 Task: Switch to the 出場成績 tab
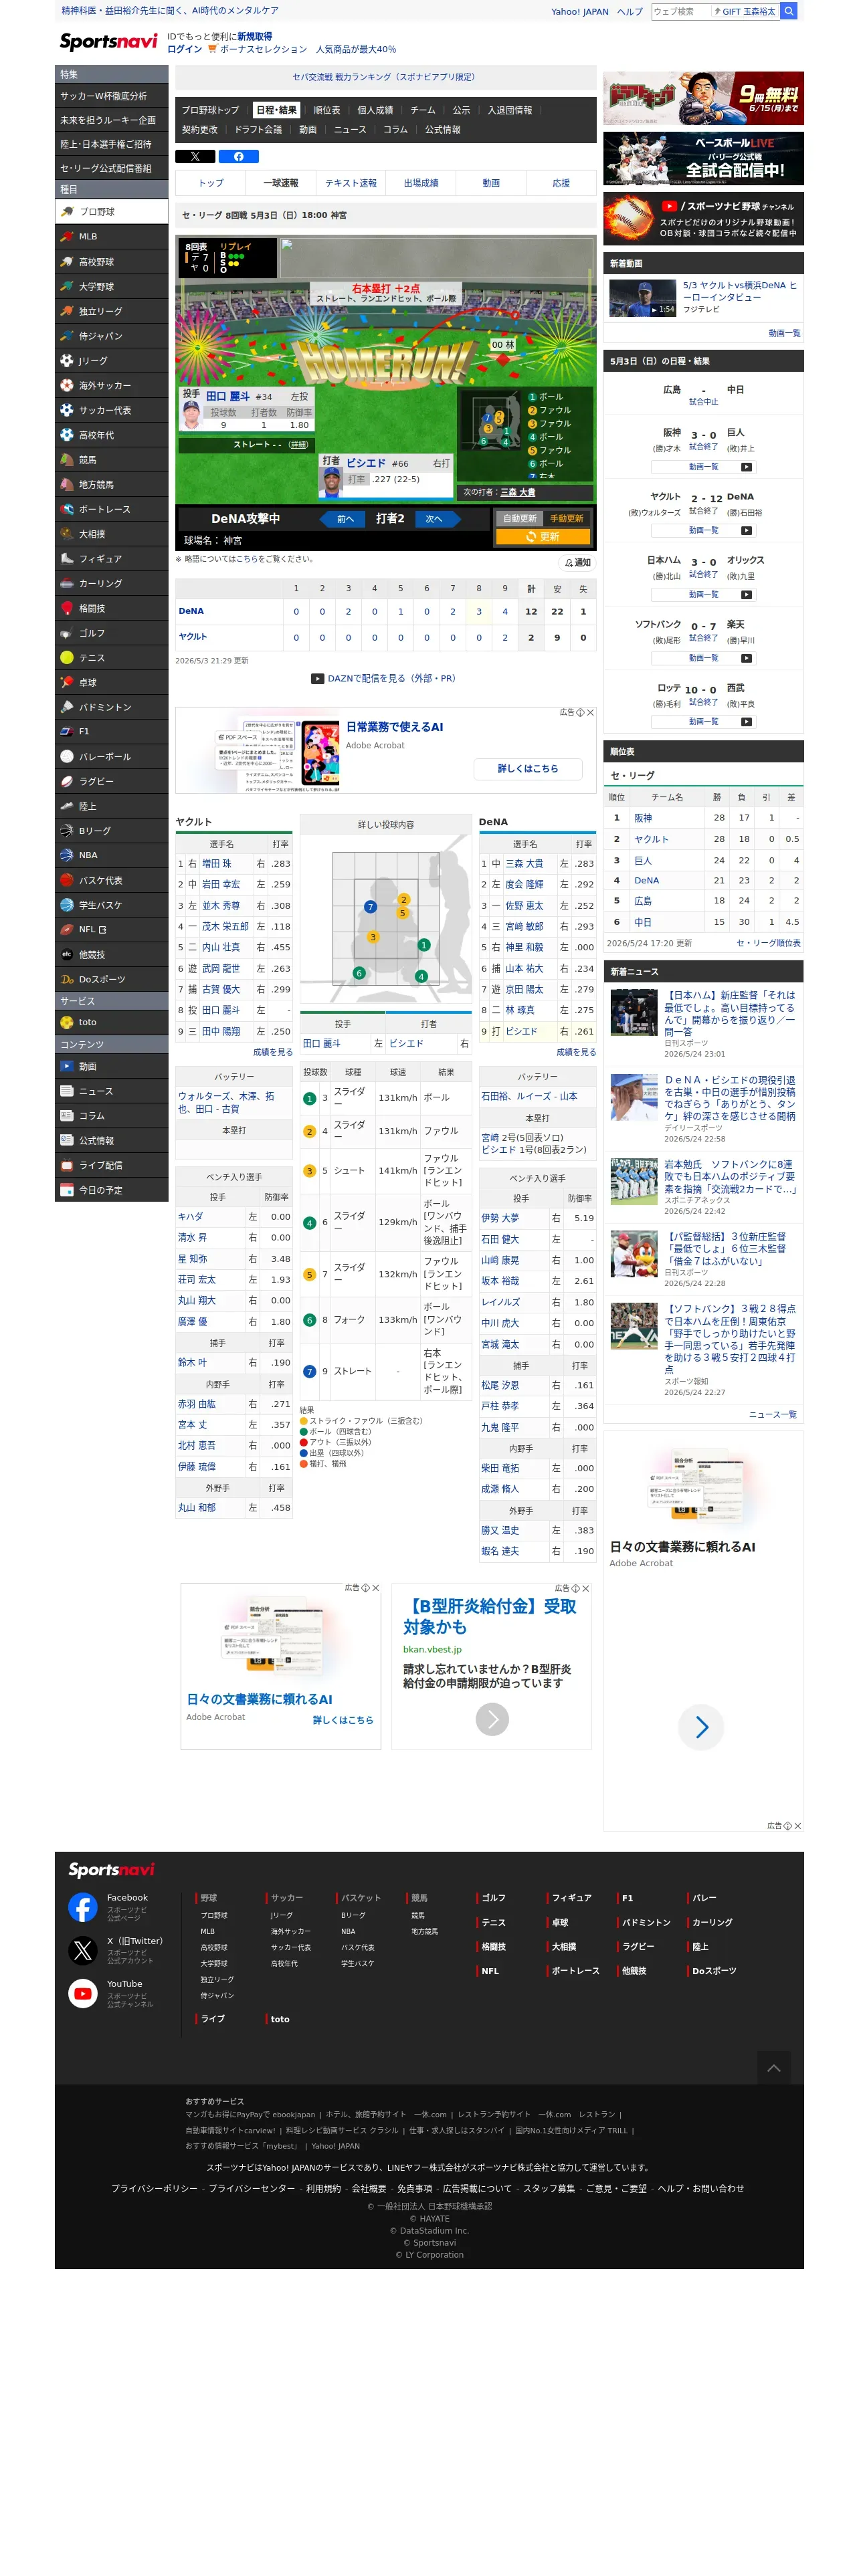[421, 183]
